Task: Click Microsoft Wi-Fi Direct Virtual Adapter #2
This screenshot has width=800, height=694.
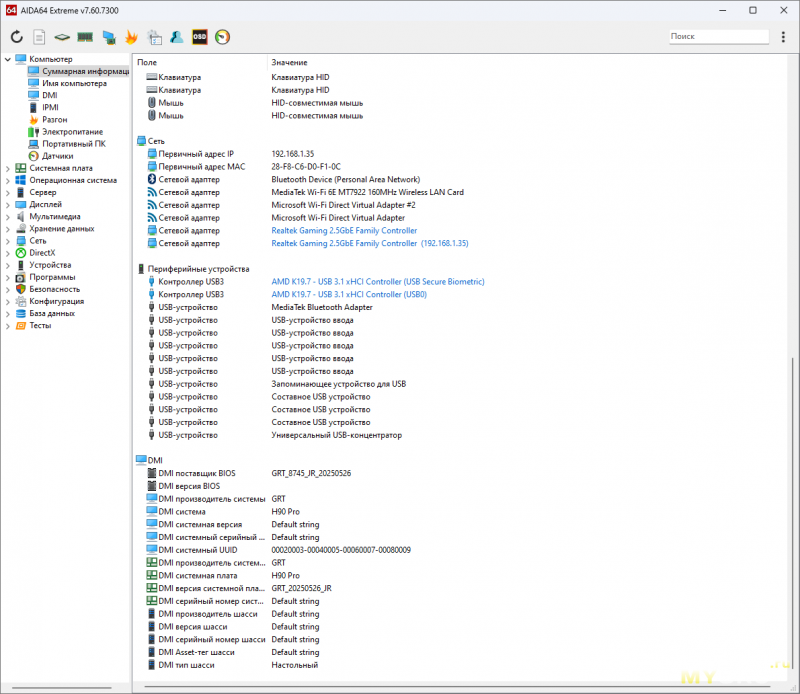Action: [343, 205]
